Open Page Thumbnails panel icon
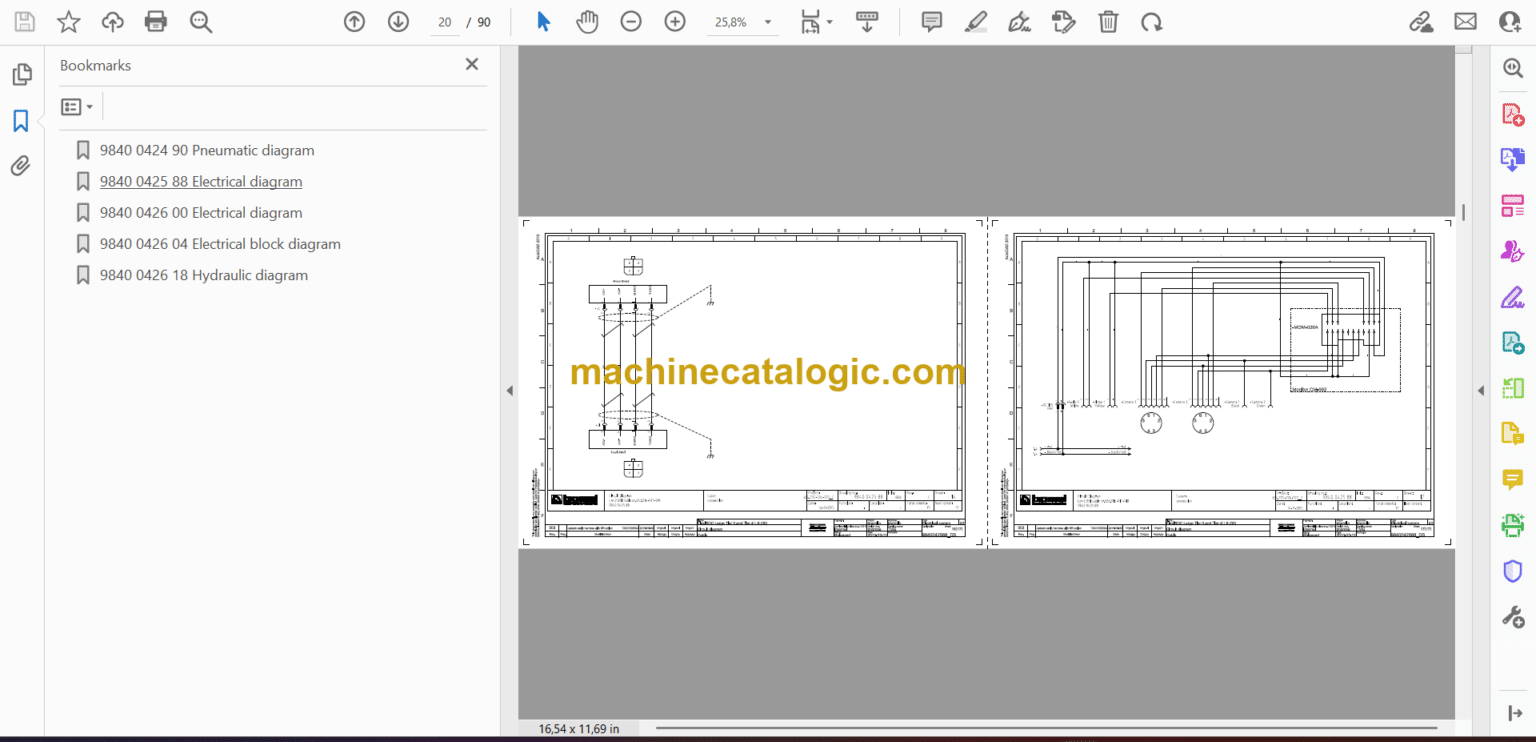Screen dimensions: 1536x742 tap(21, 73)
